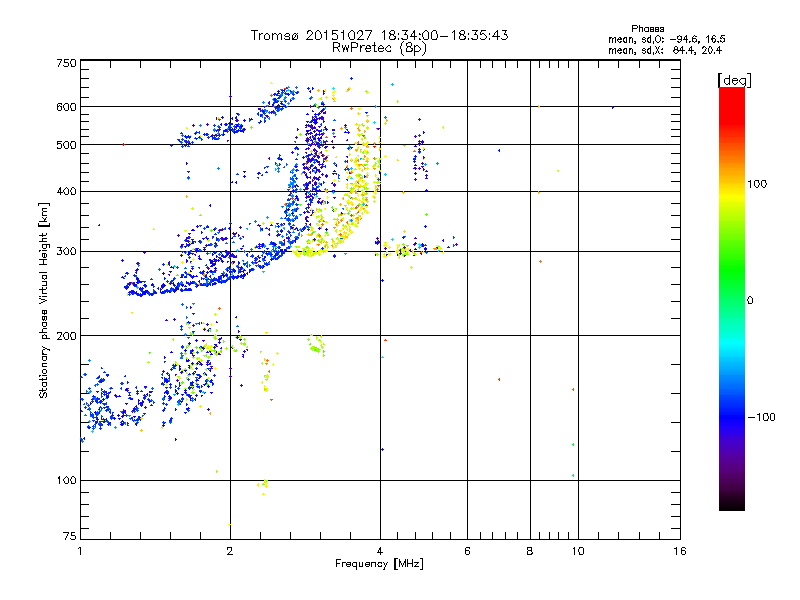This screenshot has height=600, width=800.
Task: Click the colorbar tick label '0'
Action: (750, 301)
